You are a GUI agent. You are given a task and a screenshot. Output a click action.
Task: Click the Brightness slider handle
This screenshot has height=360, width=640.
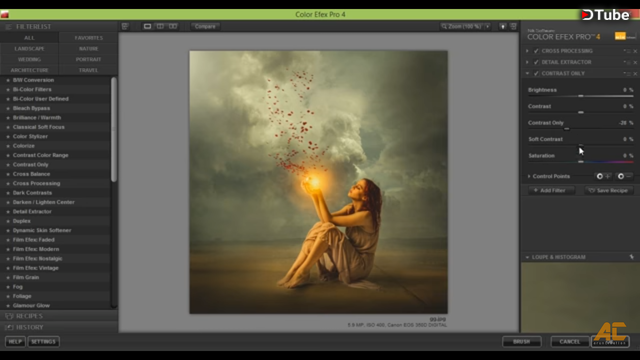point(581,96)
